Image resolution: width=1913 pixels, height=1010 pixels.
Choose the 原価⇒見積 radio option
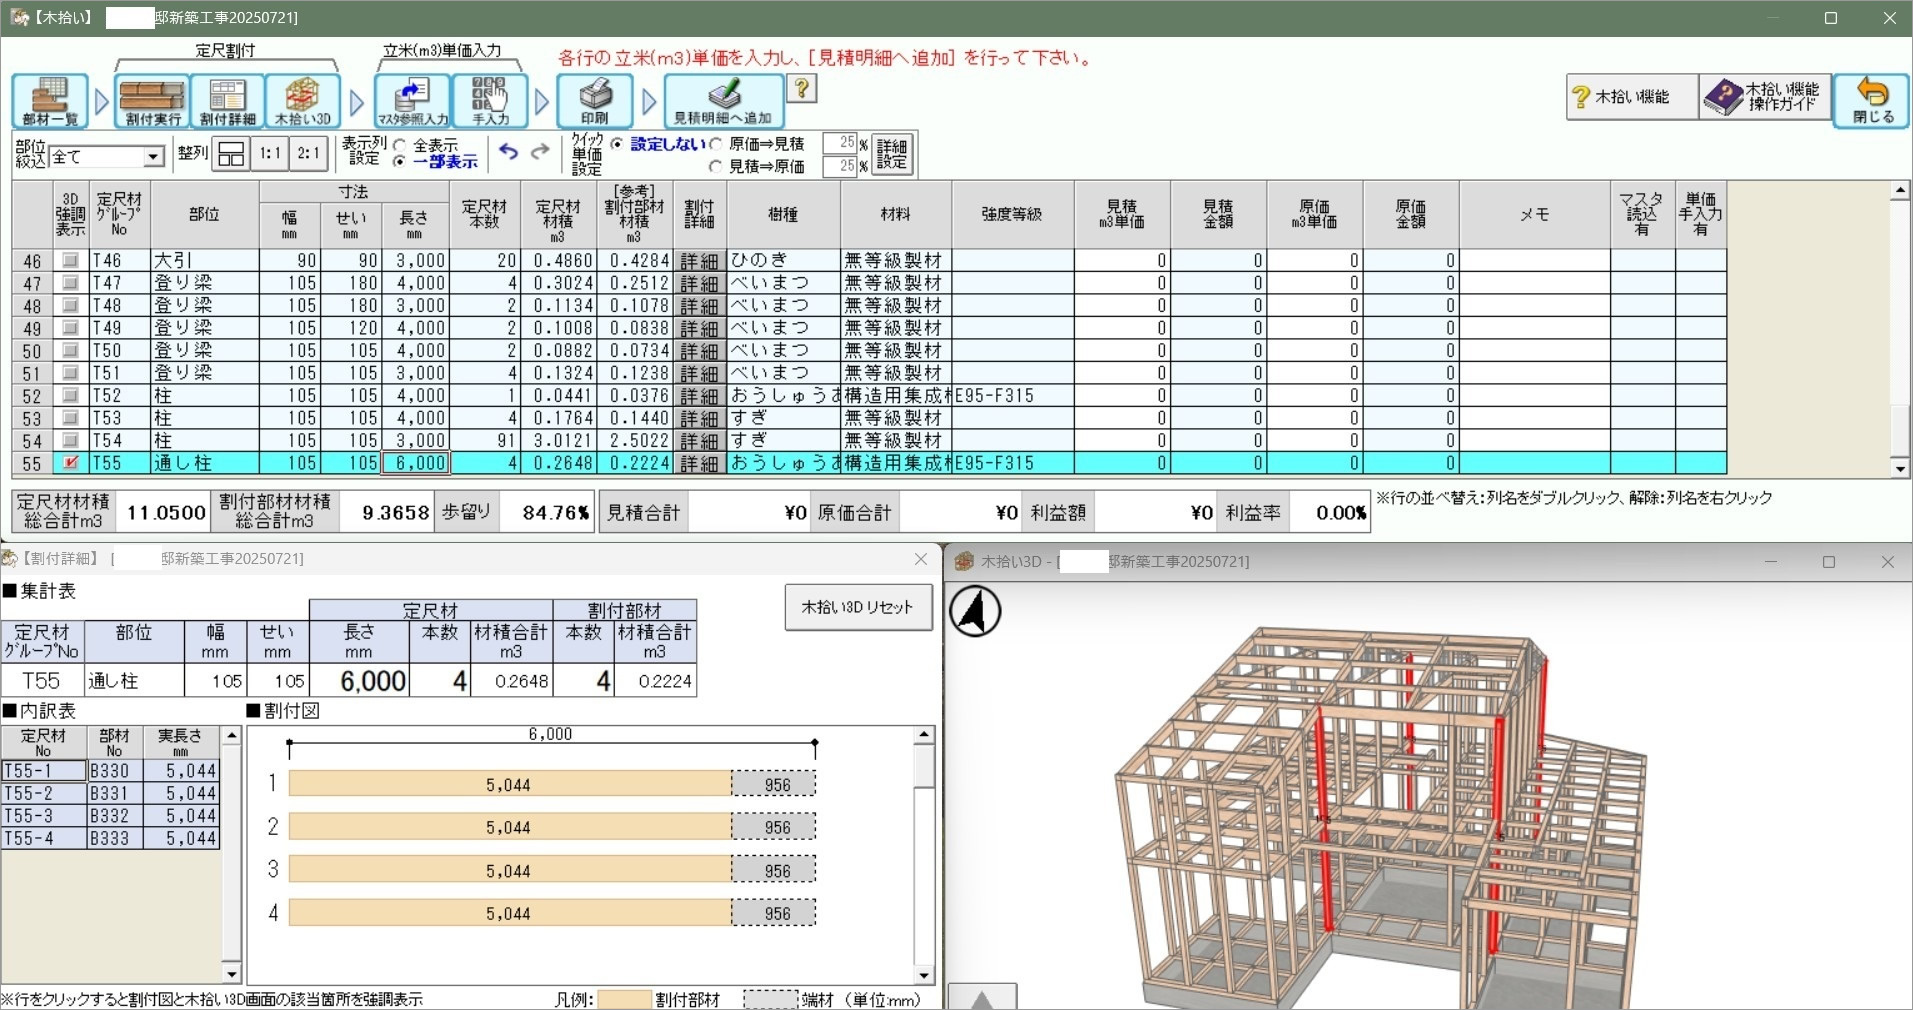pos(716,144)
